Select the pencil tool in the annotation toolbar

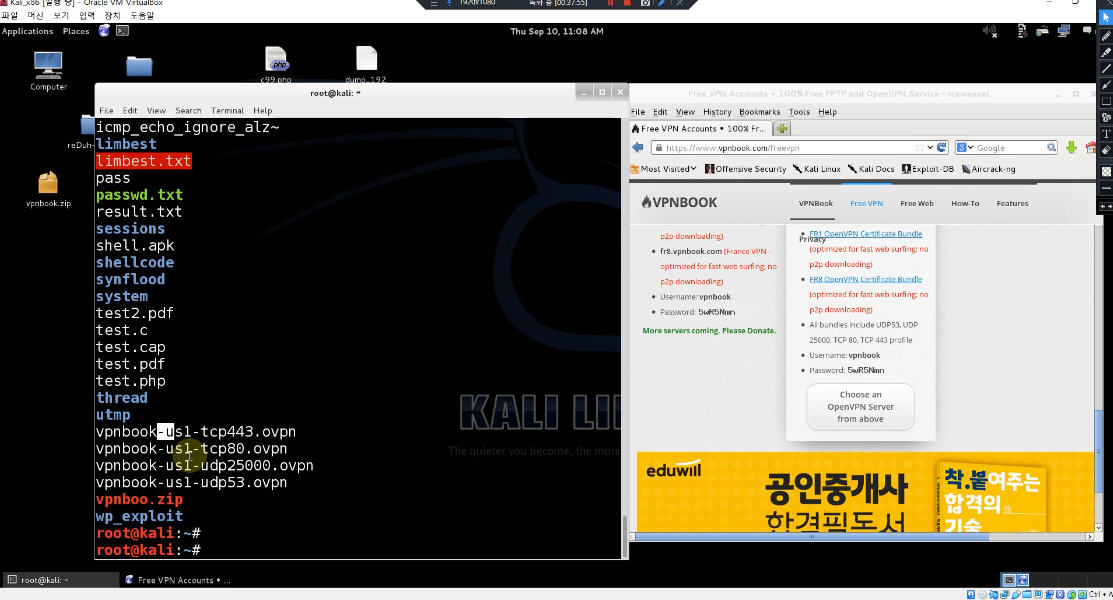pyautogui.click(x=1105, y=35)
